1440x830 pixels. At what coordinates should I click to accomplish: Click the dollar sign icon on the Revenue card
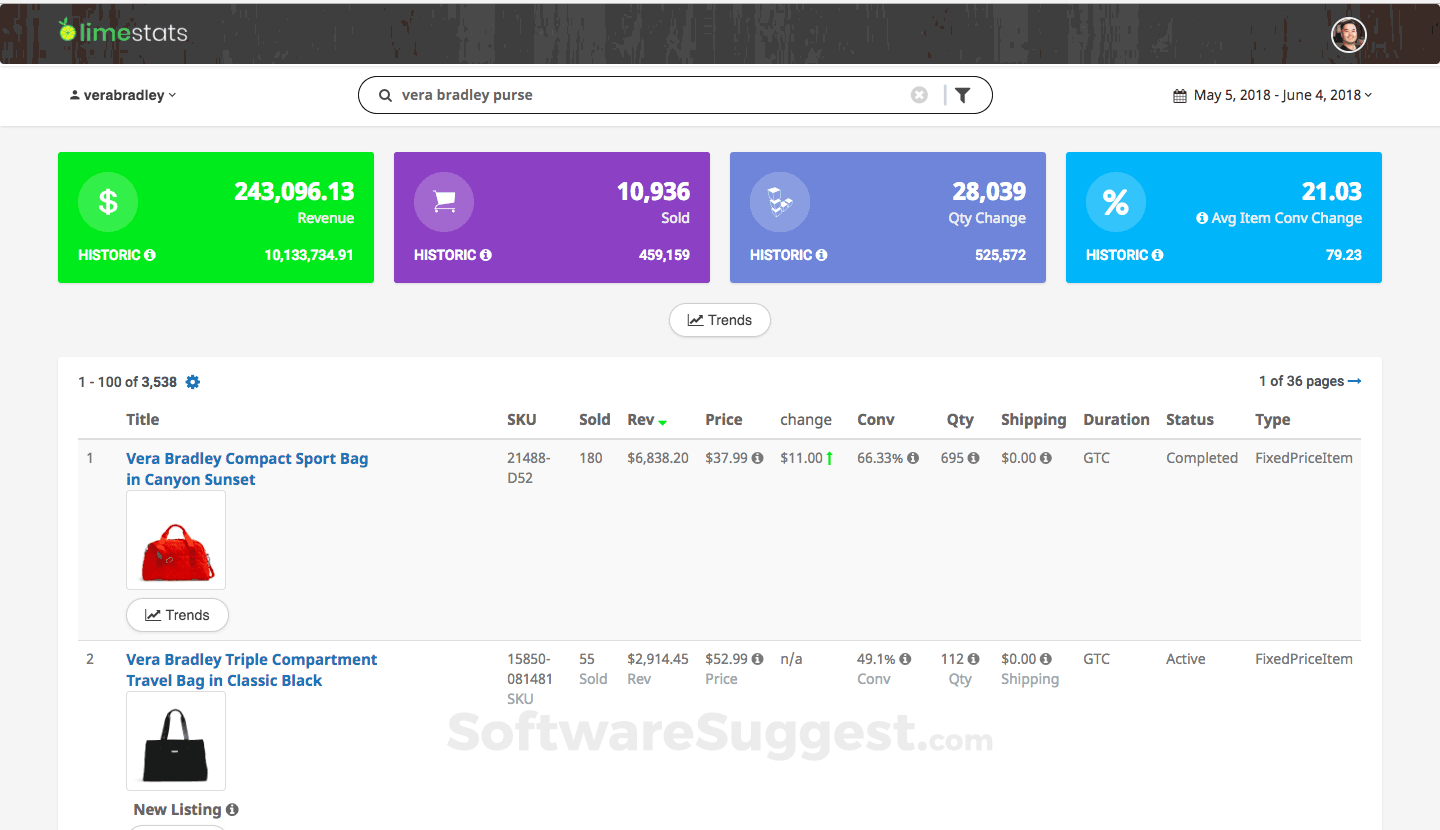pyautogui.click(x=108, y=202)
